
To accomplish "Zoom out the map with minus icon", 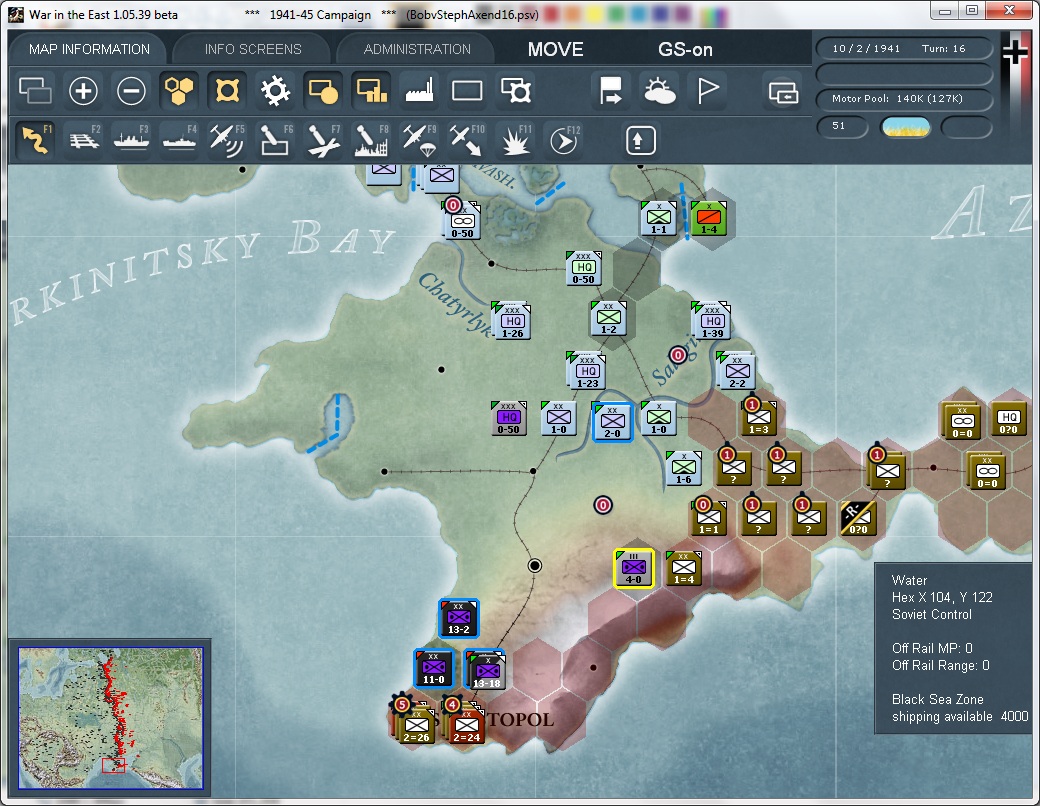I will pos(131,91).
